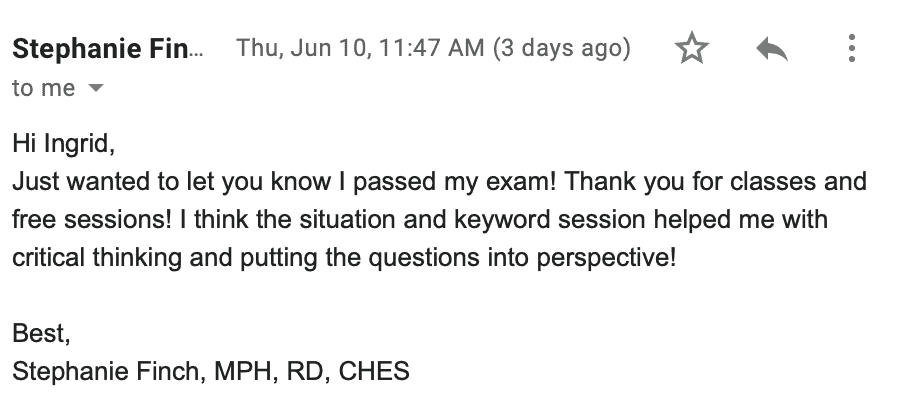Click the sender name Stephanie Fin...
This screenshot has height=400, width=902.
click(x=106, y=49)
